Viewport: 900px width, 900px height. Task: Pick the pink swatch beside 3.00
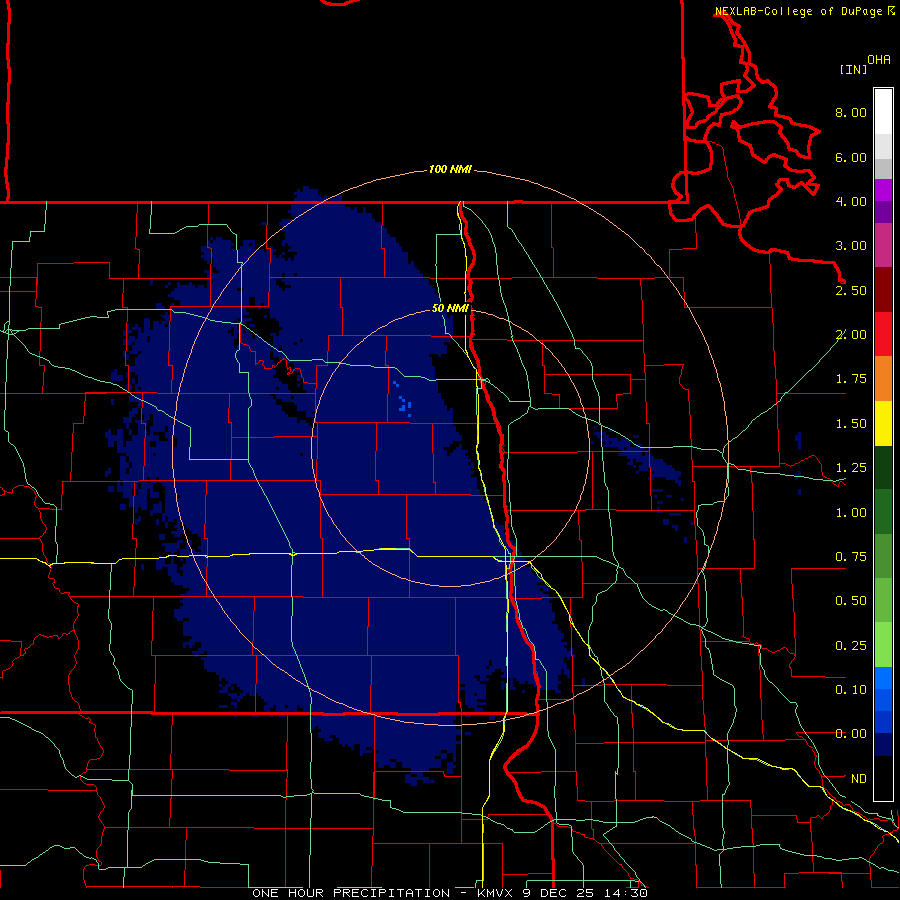pos(883,245)
